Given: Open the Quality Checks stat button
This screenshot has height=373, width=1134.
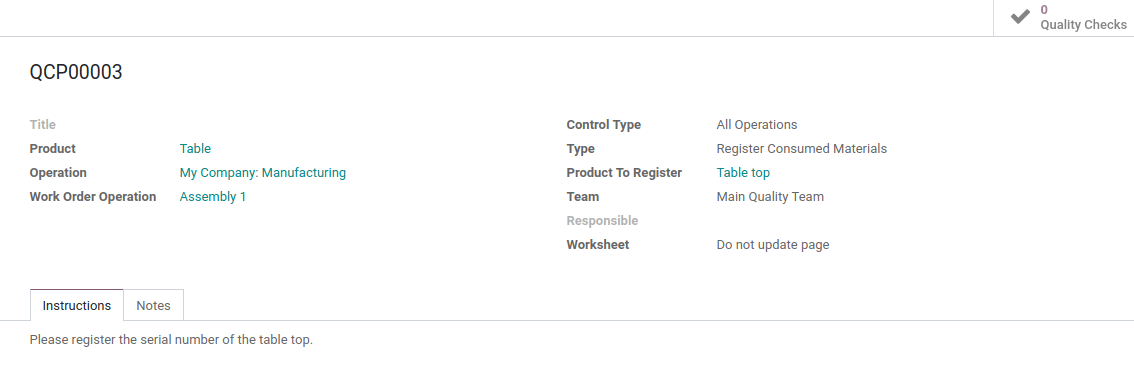Looking at the screenshot, I should tap(1063, 17).
